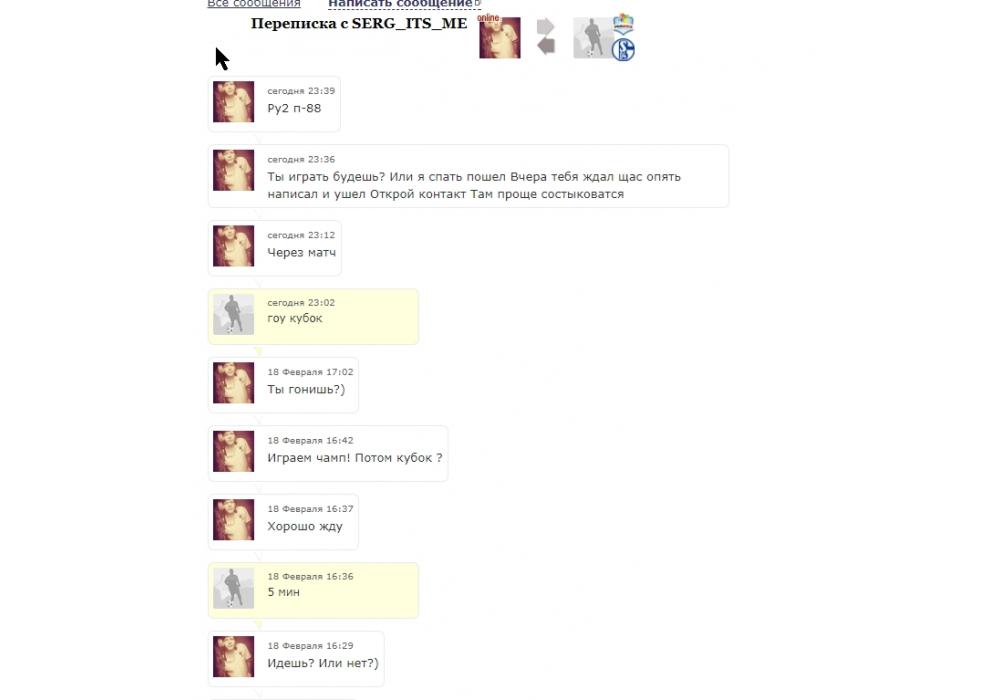Click the 'Переписка с SERG_ITS_ME' heading
Viewport: 1000px width, 700px height.
[x=359, y=24]
